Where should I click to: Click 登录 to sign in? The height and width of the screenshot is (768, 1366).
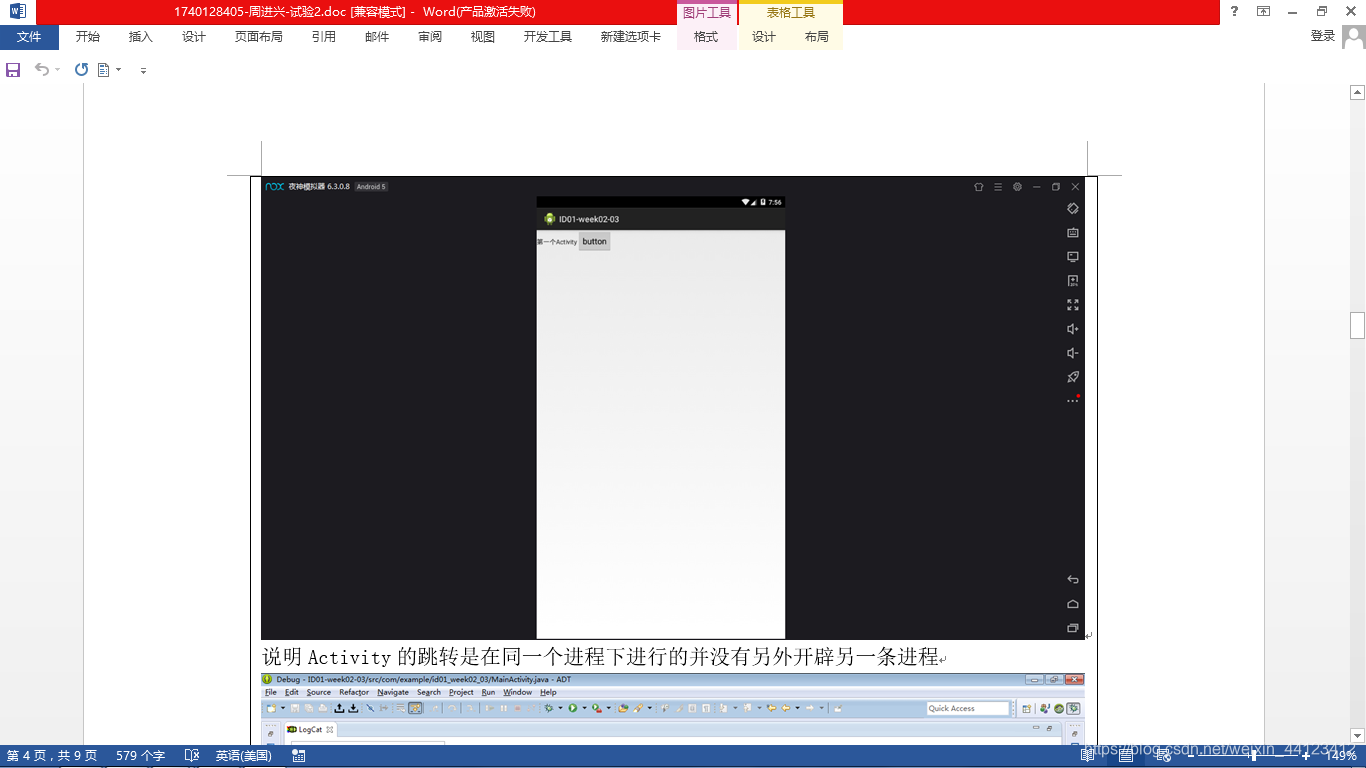point(1323,36)
